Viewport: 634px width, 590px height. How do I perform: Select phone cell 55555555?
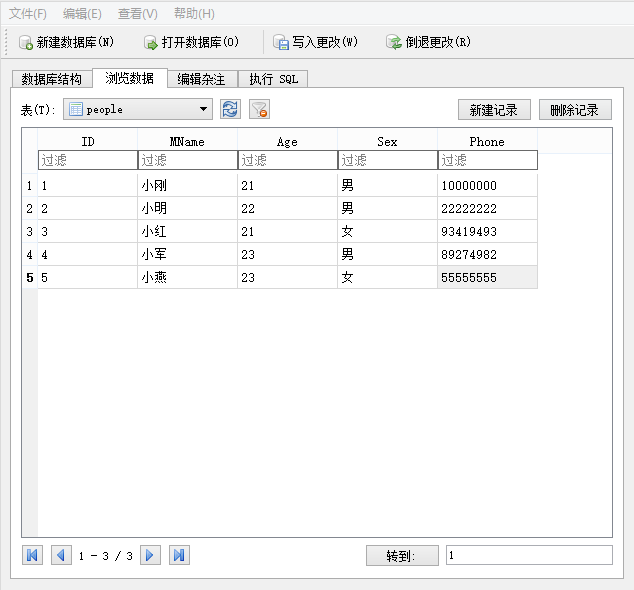click(x=488, y=277)
